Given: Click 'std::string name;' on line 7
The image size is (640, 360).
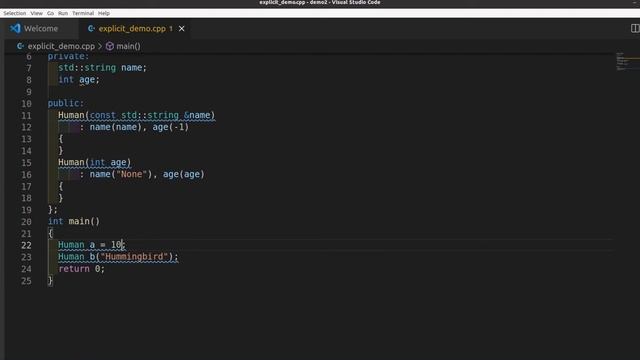Looking at the screenshot, I should pos(102,68).
